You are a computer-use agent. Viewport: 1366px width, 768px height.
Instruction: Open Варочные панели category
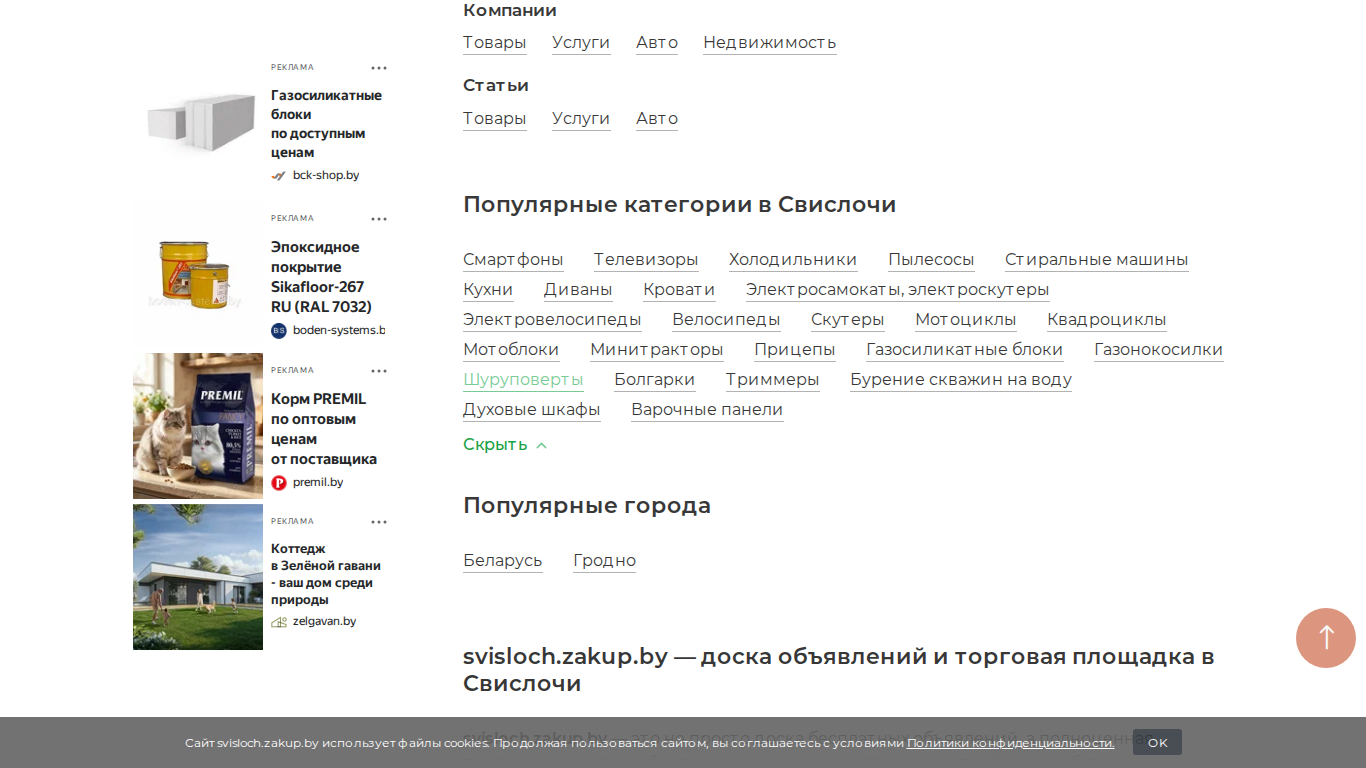(x=707, y=410)
